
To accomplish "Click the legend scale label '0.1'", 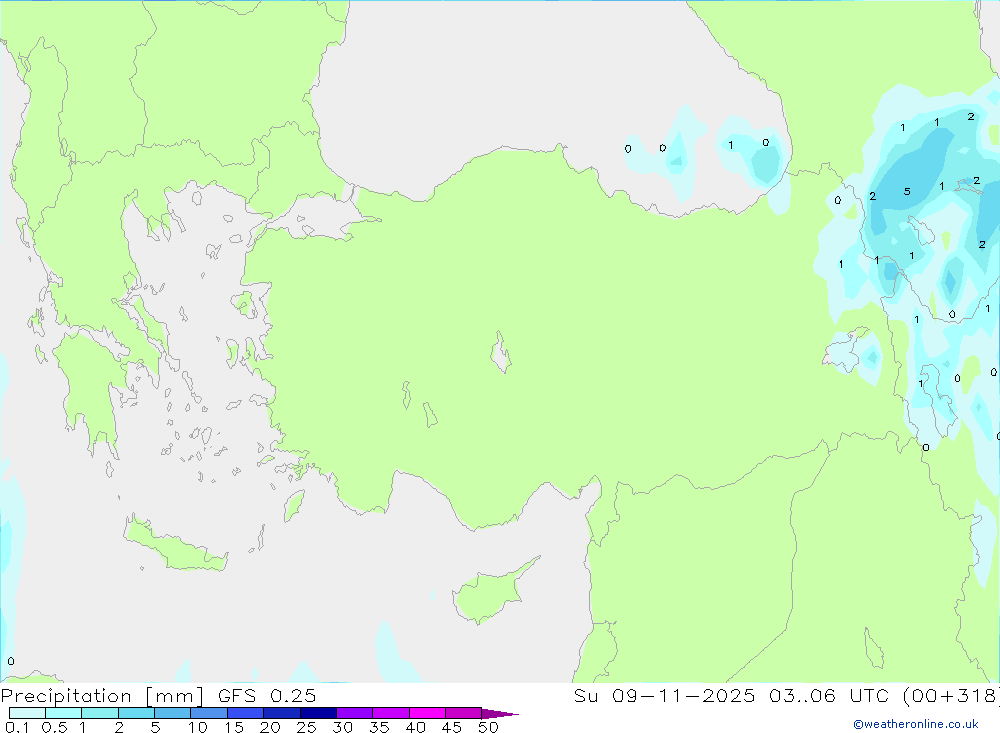I will (17, 727).
